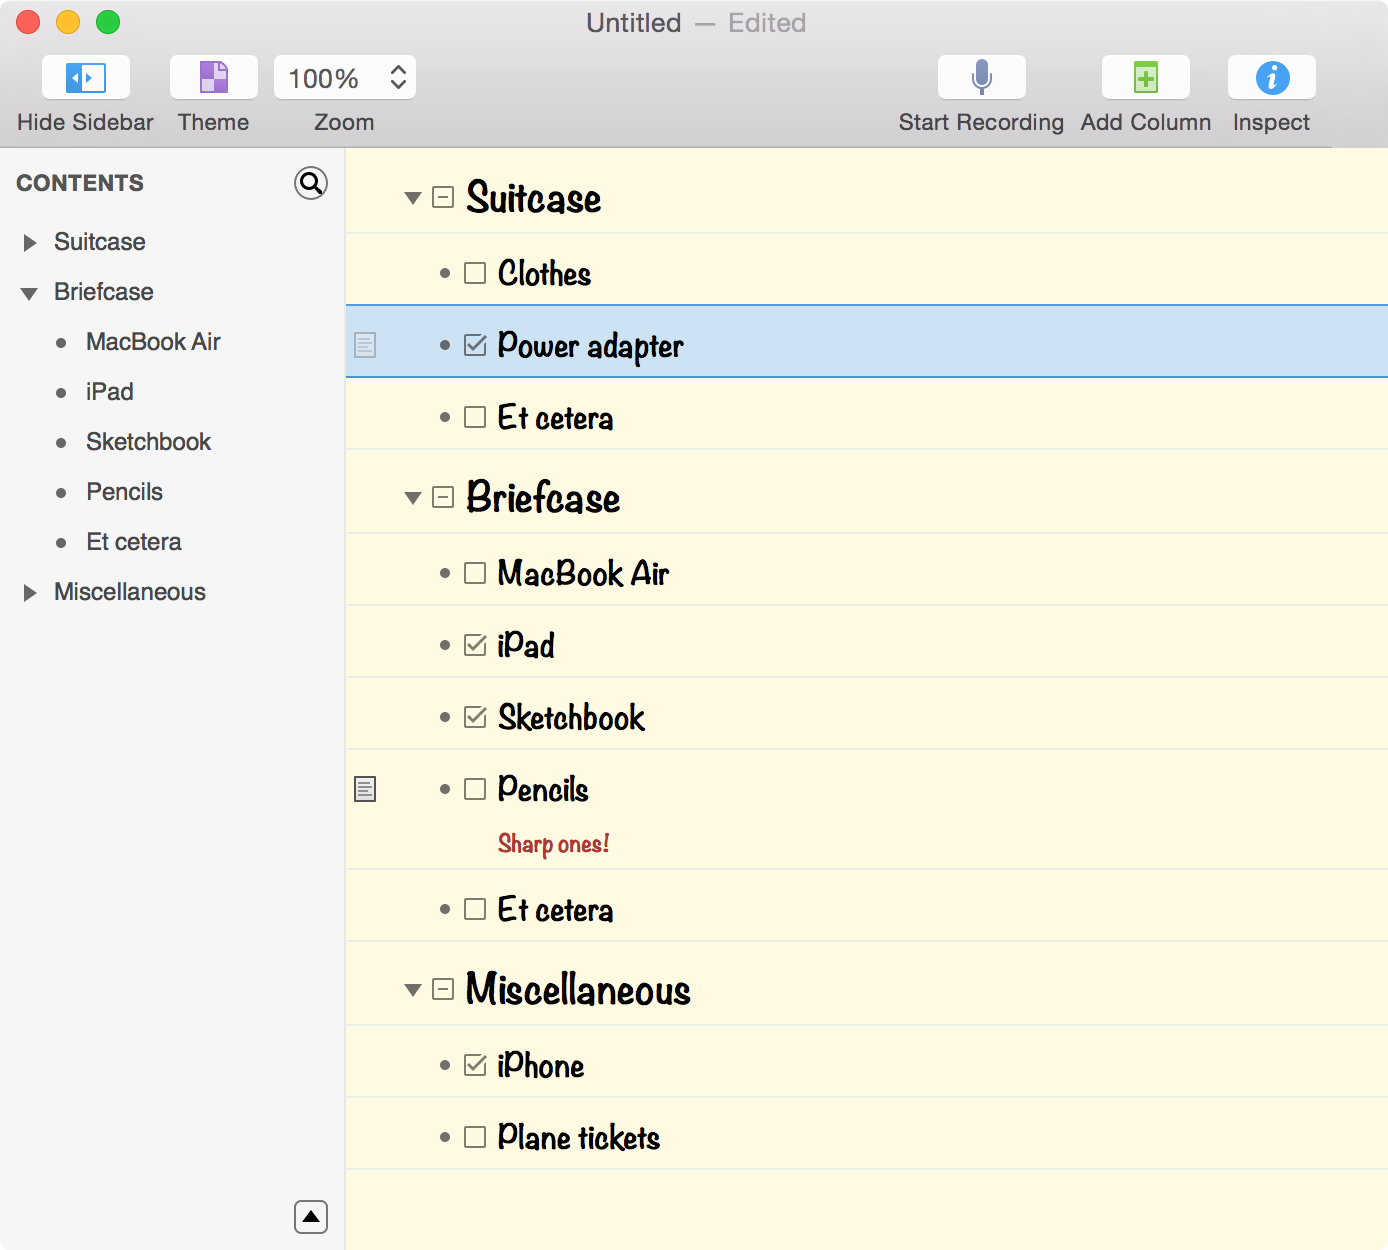Uncheck the Power adapter checkbox
Viewport: 1388px width, 1250px height.
pos(475,345)
